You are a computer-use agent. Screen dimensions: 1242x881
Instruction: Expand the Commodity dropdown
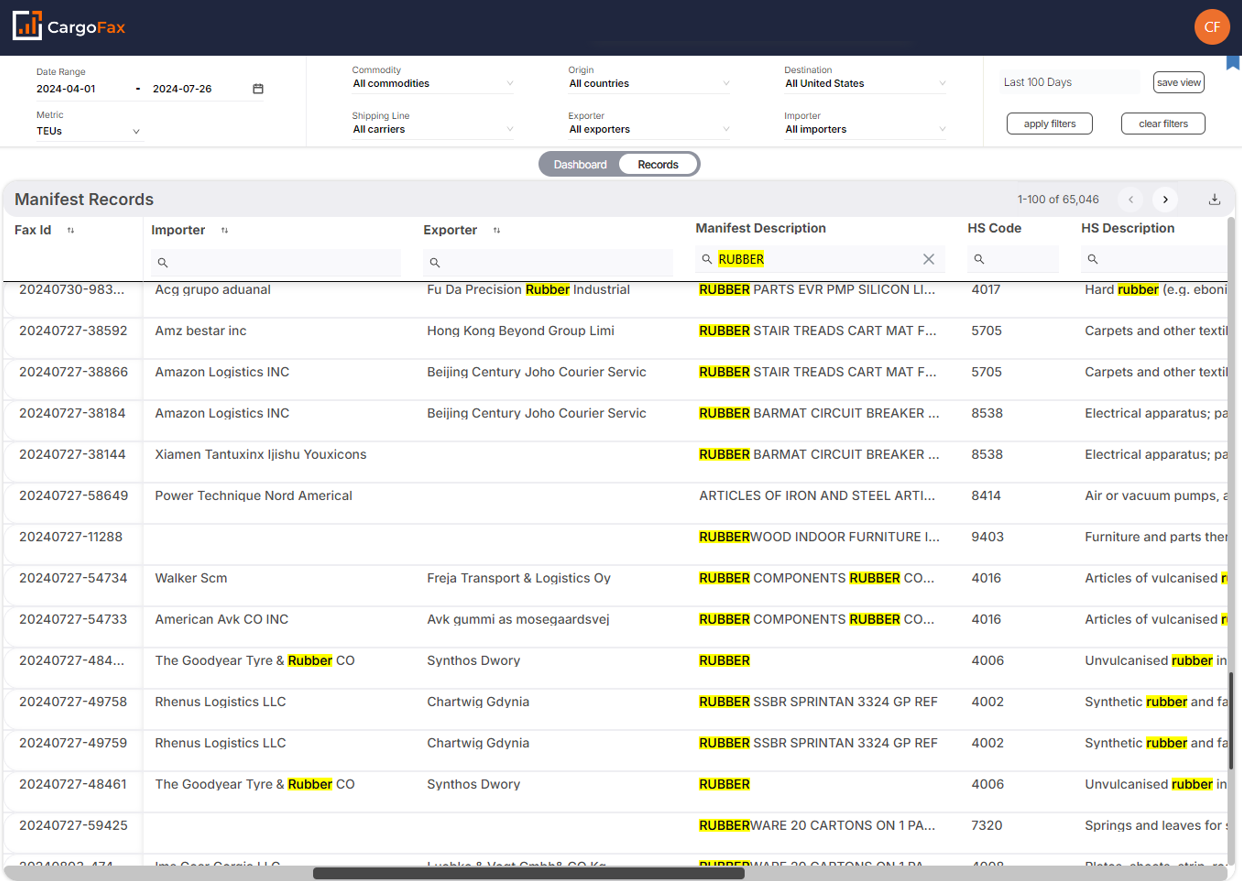tap(432, 84)
